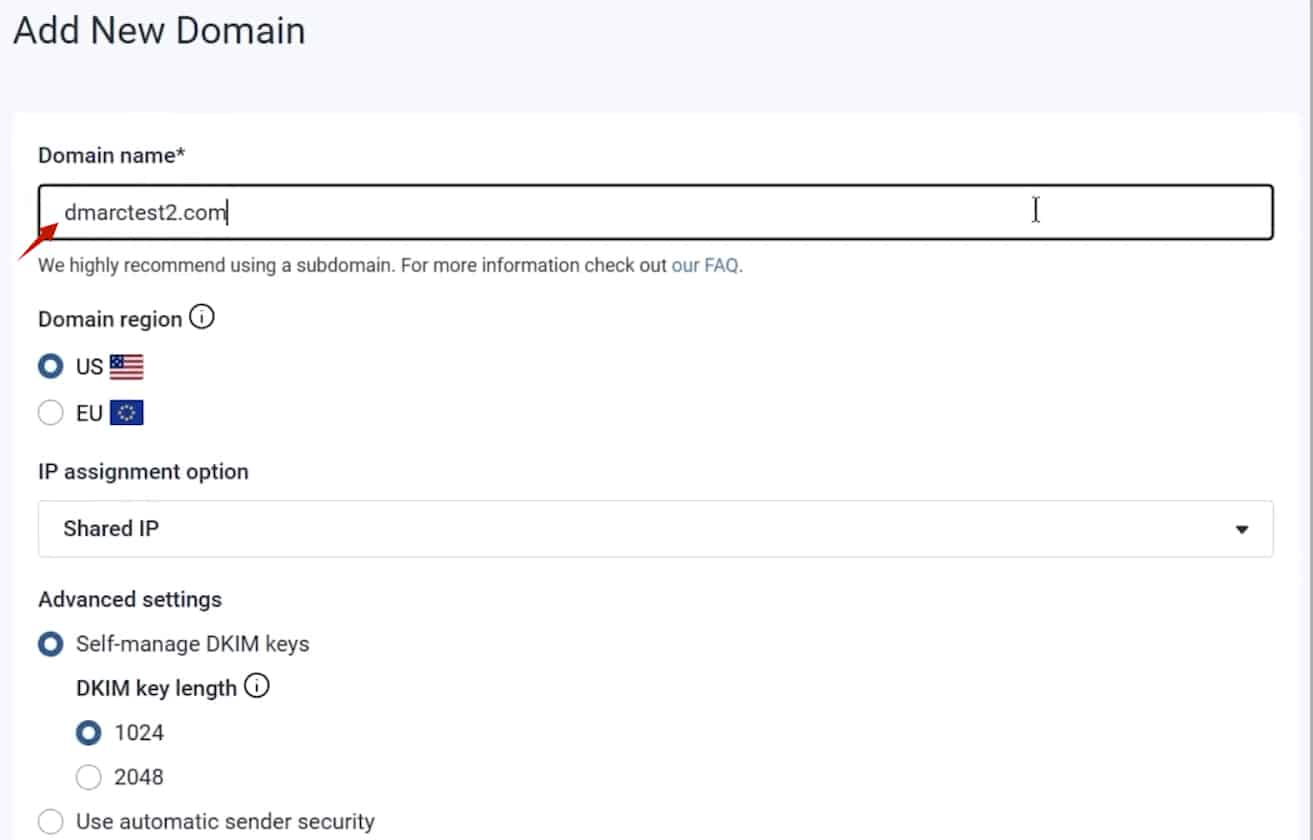Click the Add New Domain heading
Viewport: 1313px width, 840px height.
[x=159, y=31]
